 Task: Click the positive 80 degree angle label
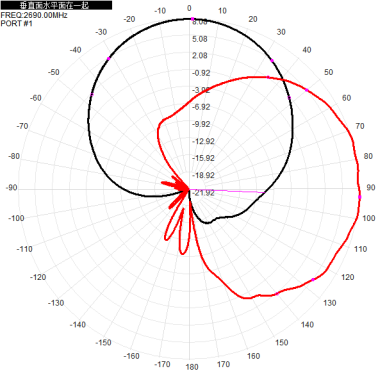click(x=368, y=156)
